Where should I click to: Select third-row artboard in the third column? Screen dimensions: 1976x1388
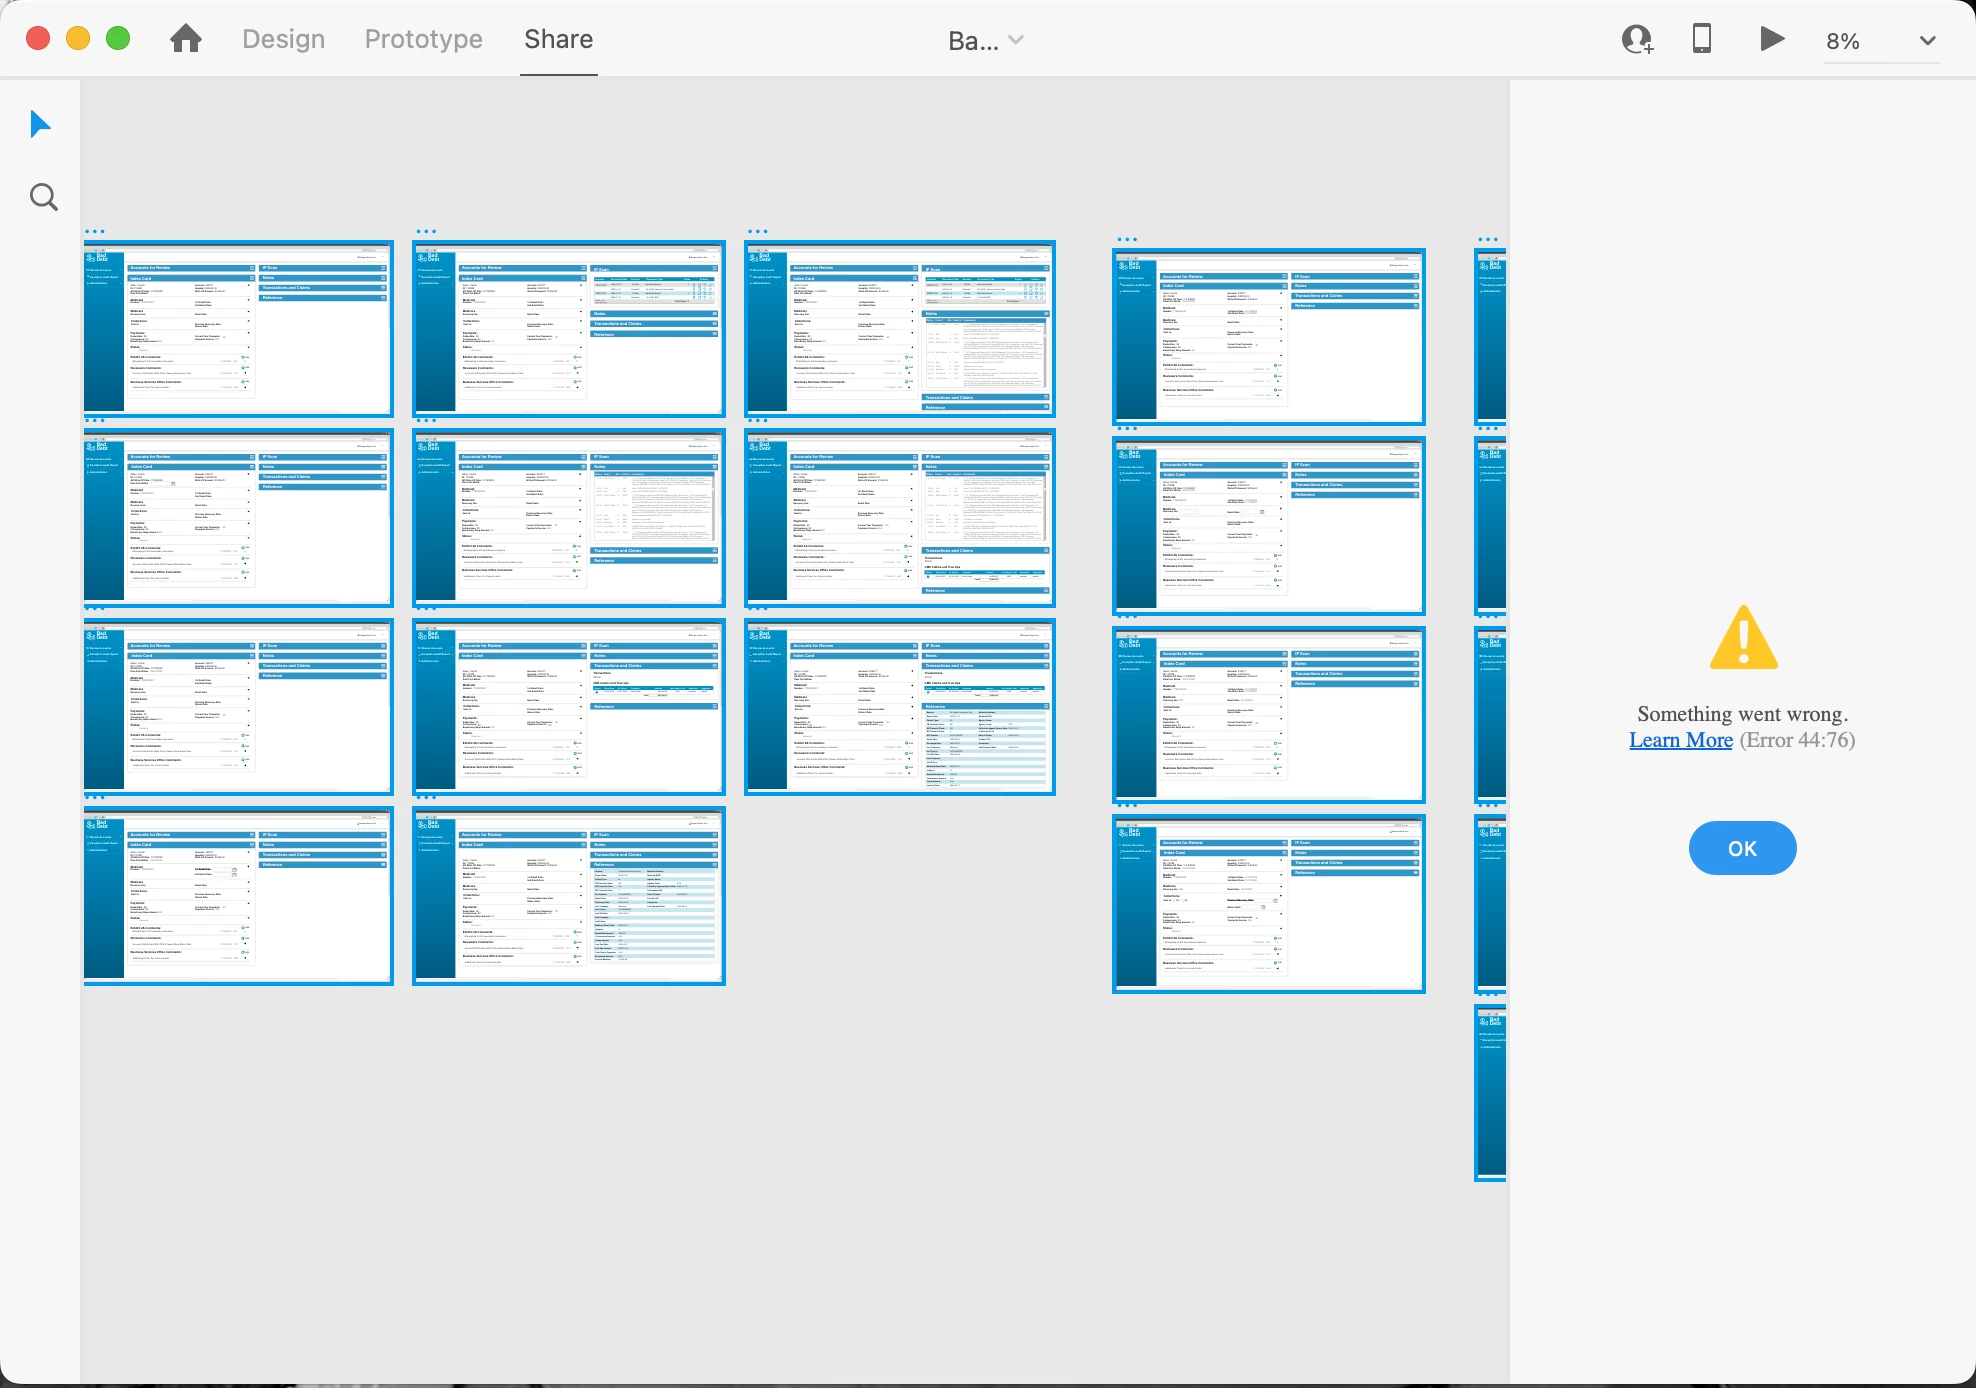pyautogui.click(x=899, y=706)
